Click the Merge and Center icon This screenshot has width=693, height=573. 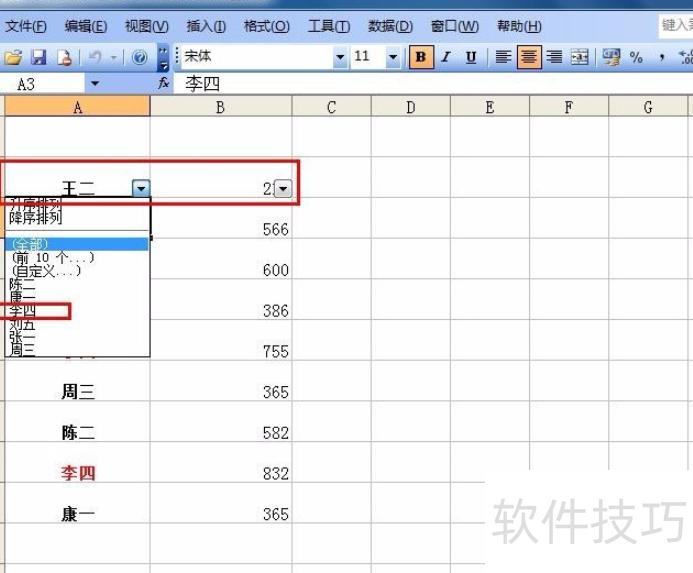(x=579, y=57)
